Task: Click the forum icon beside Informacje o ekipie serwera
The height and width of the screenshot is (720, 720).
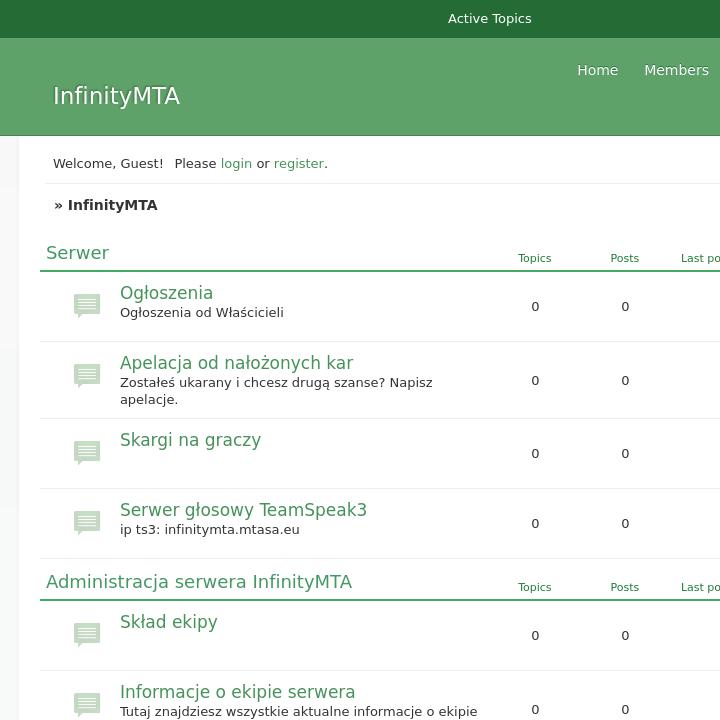Action: coord(87,704)
